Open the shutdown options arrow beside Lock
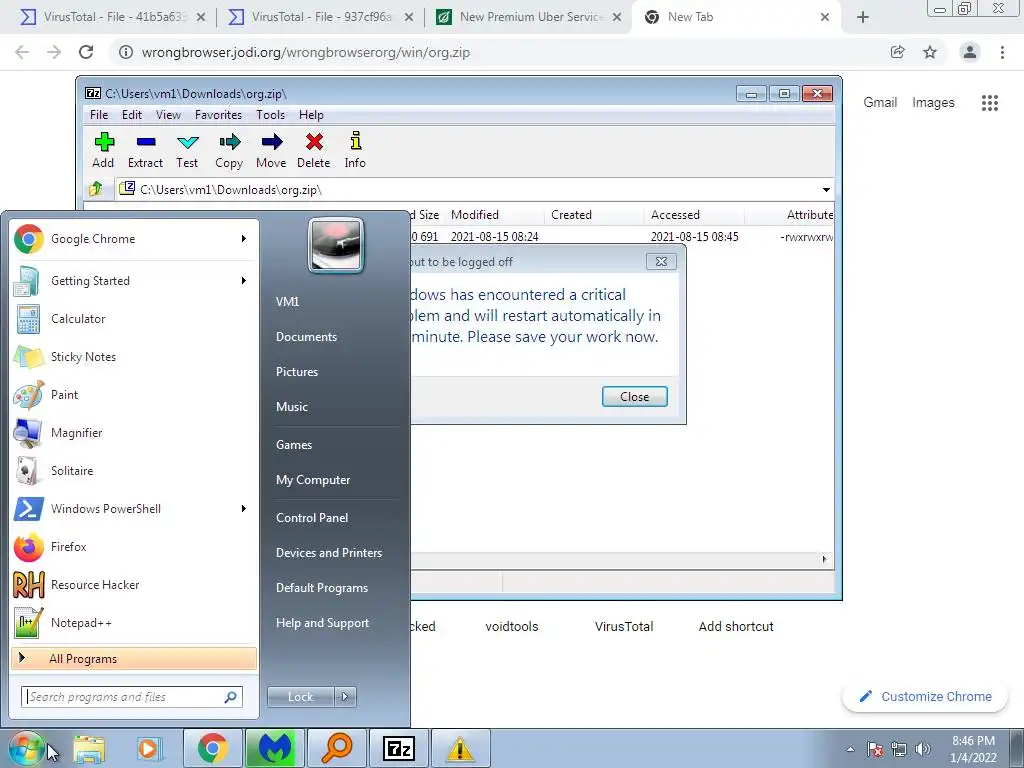This screenshot has width=1024, height=768. (345, 697)
